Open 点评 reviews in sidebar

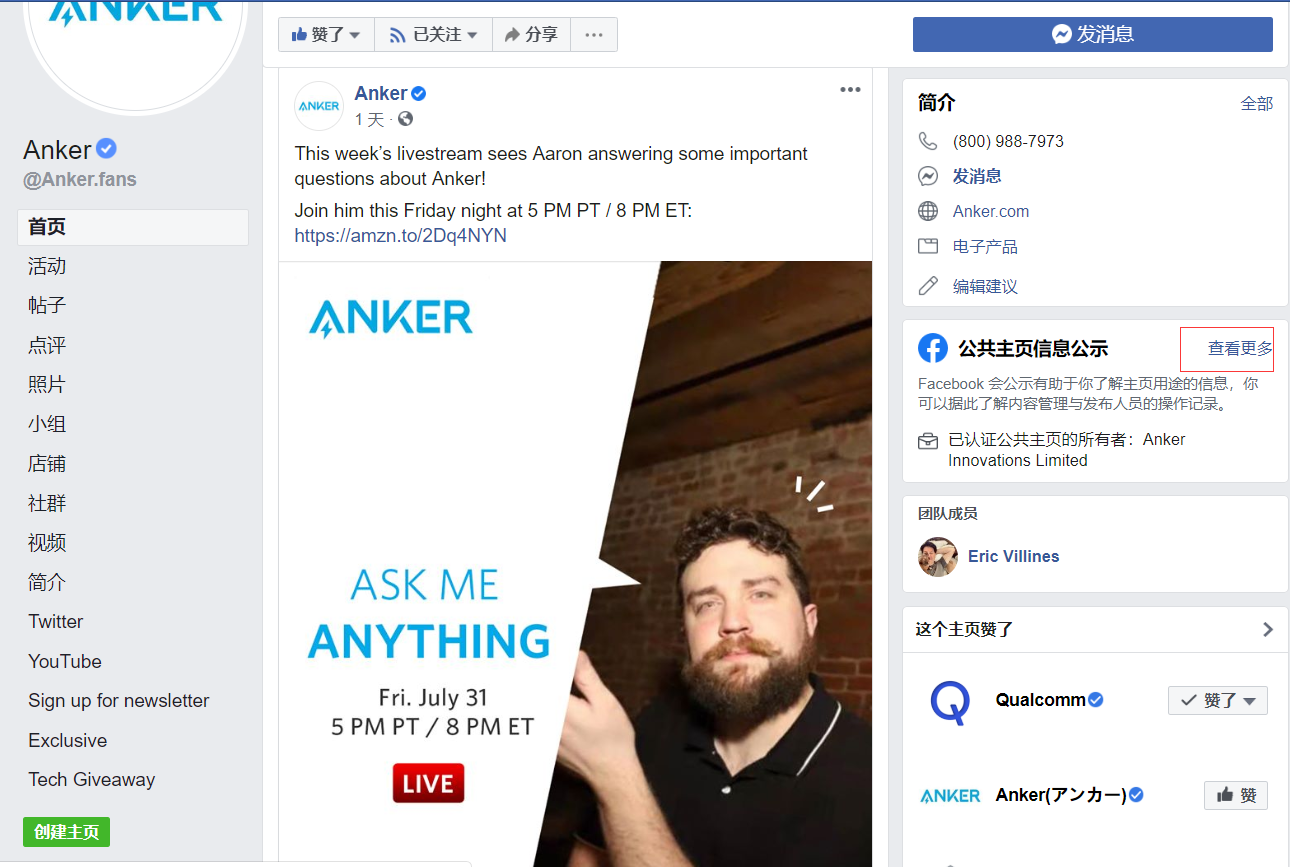tap(47, 345)
